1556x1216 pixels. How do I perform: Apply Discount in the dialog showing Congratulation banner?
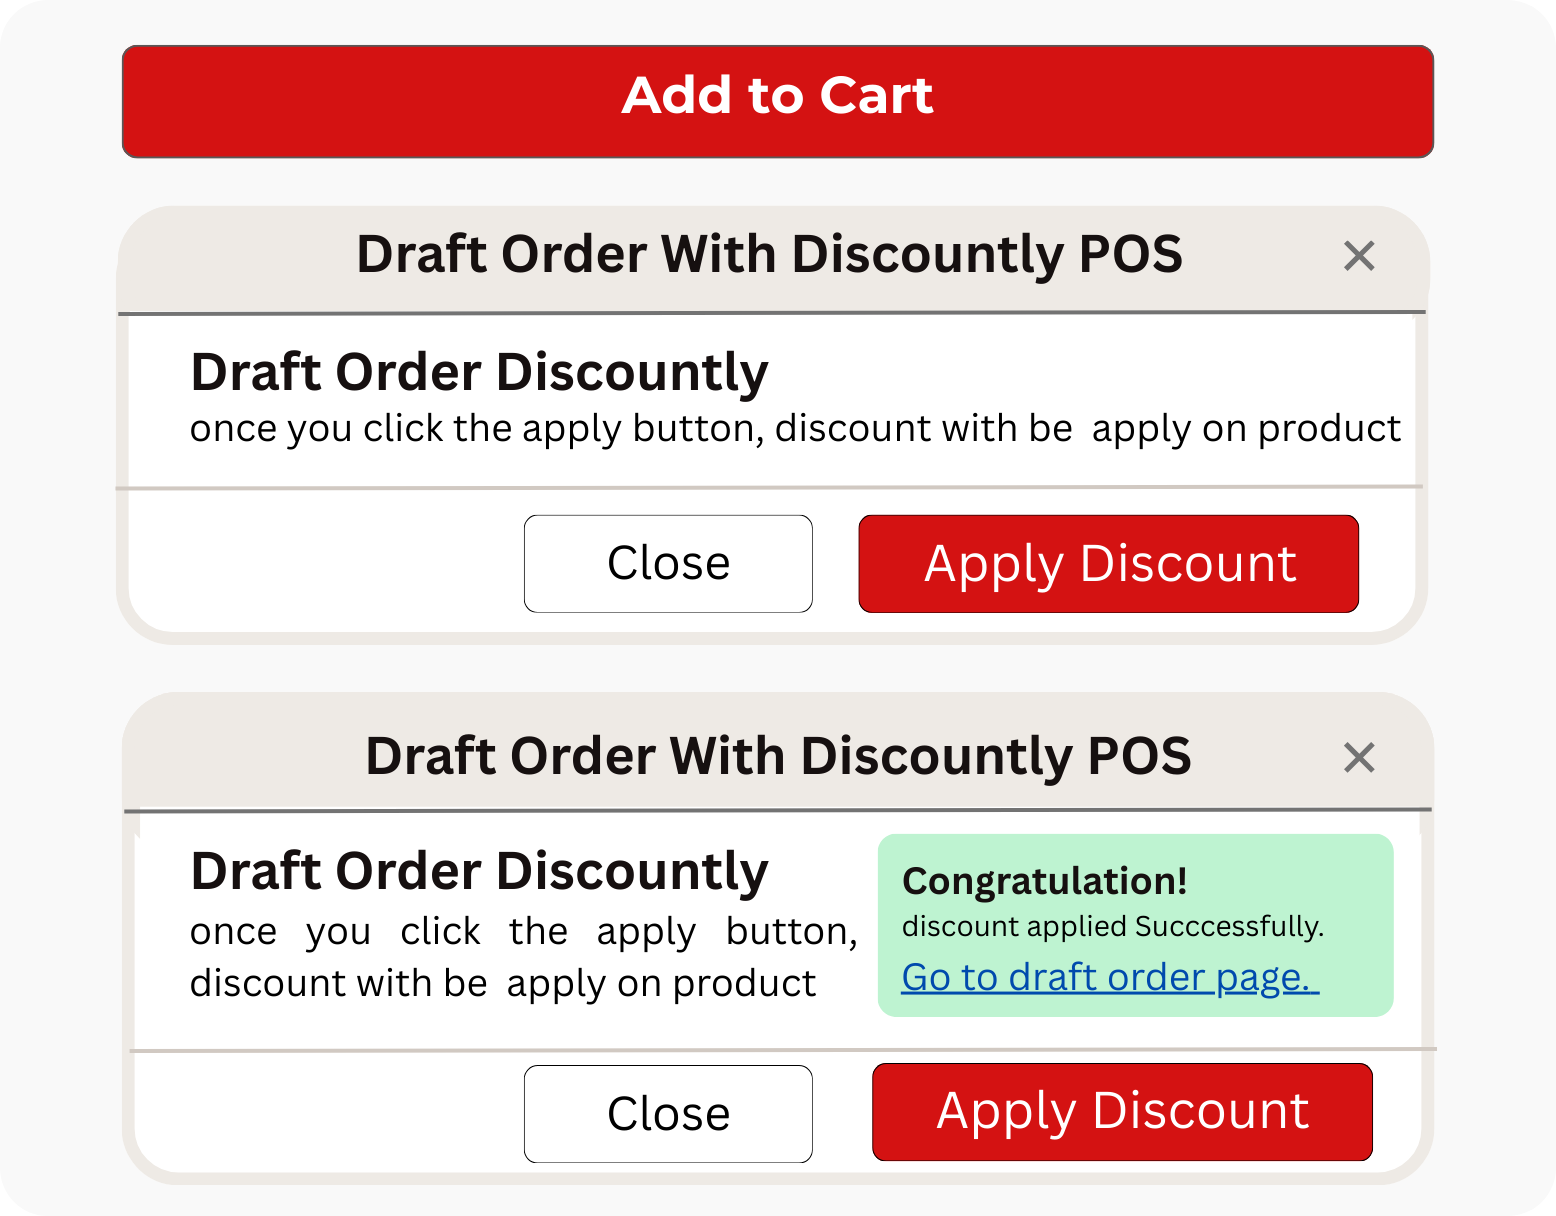[1122, 1112]
